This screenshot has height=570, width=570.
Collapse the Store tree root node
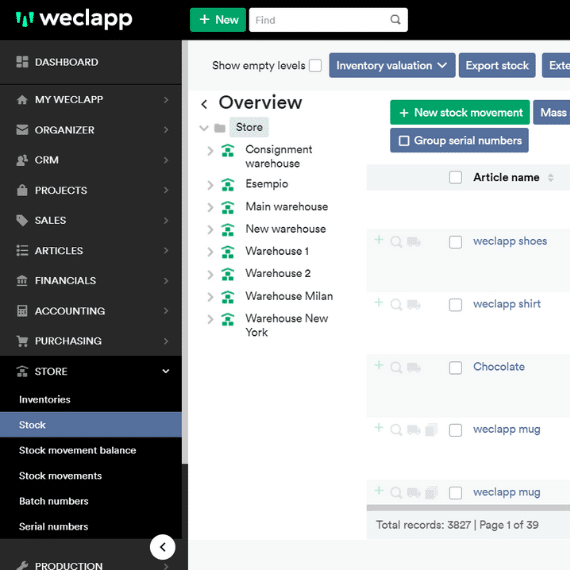(204, 128)
